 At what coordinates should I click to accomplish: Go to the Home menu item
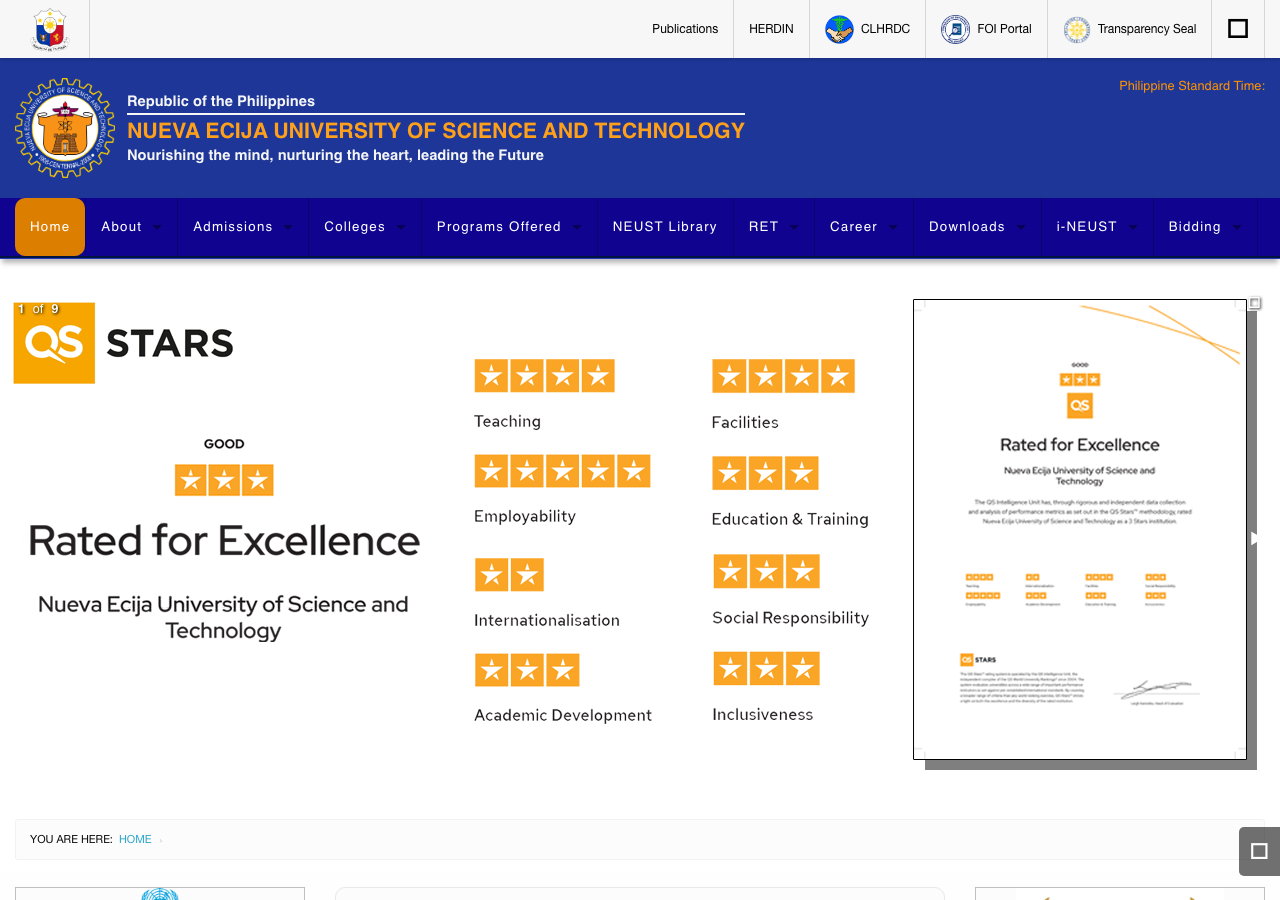coord(50,227)
